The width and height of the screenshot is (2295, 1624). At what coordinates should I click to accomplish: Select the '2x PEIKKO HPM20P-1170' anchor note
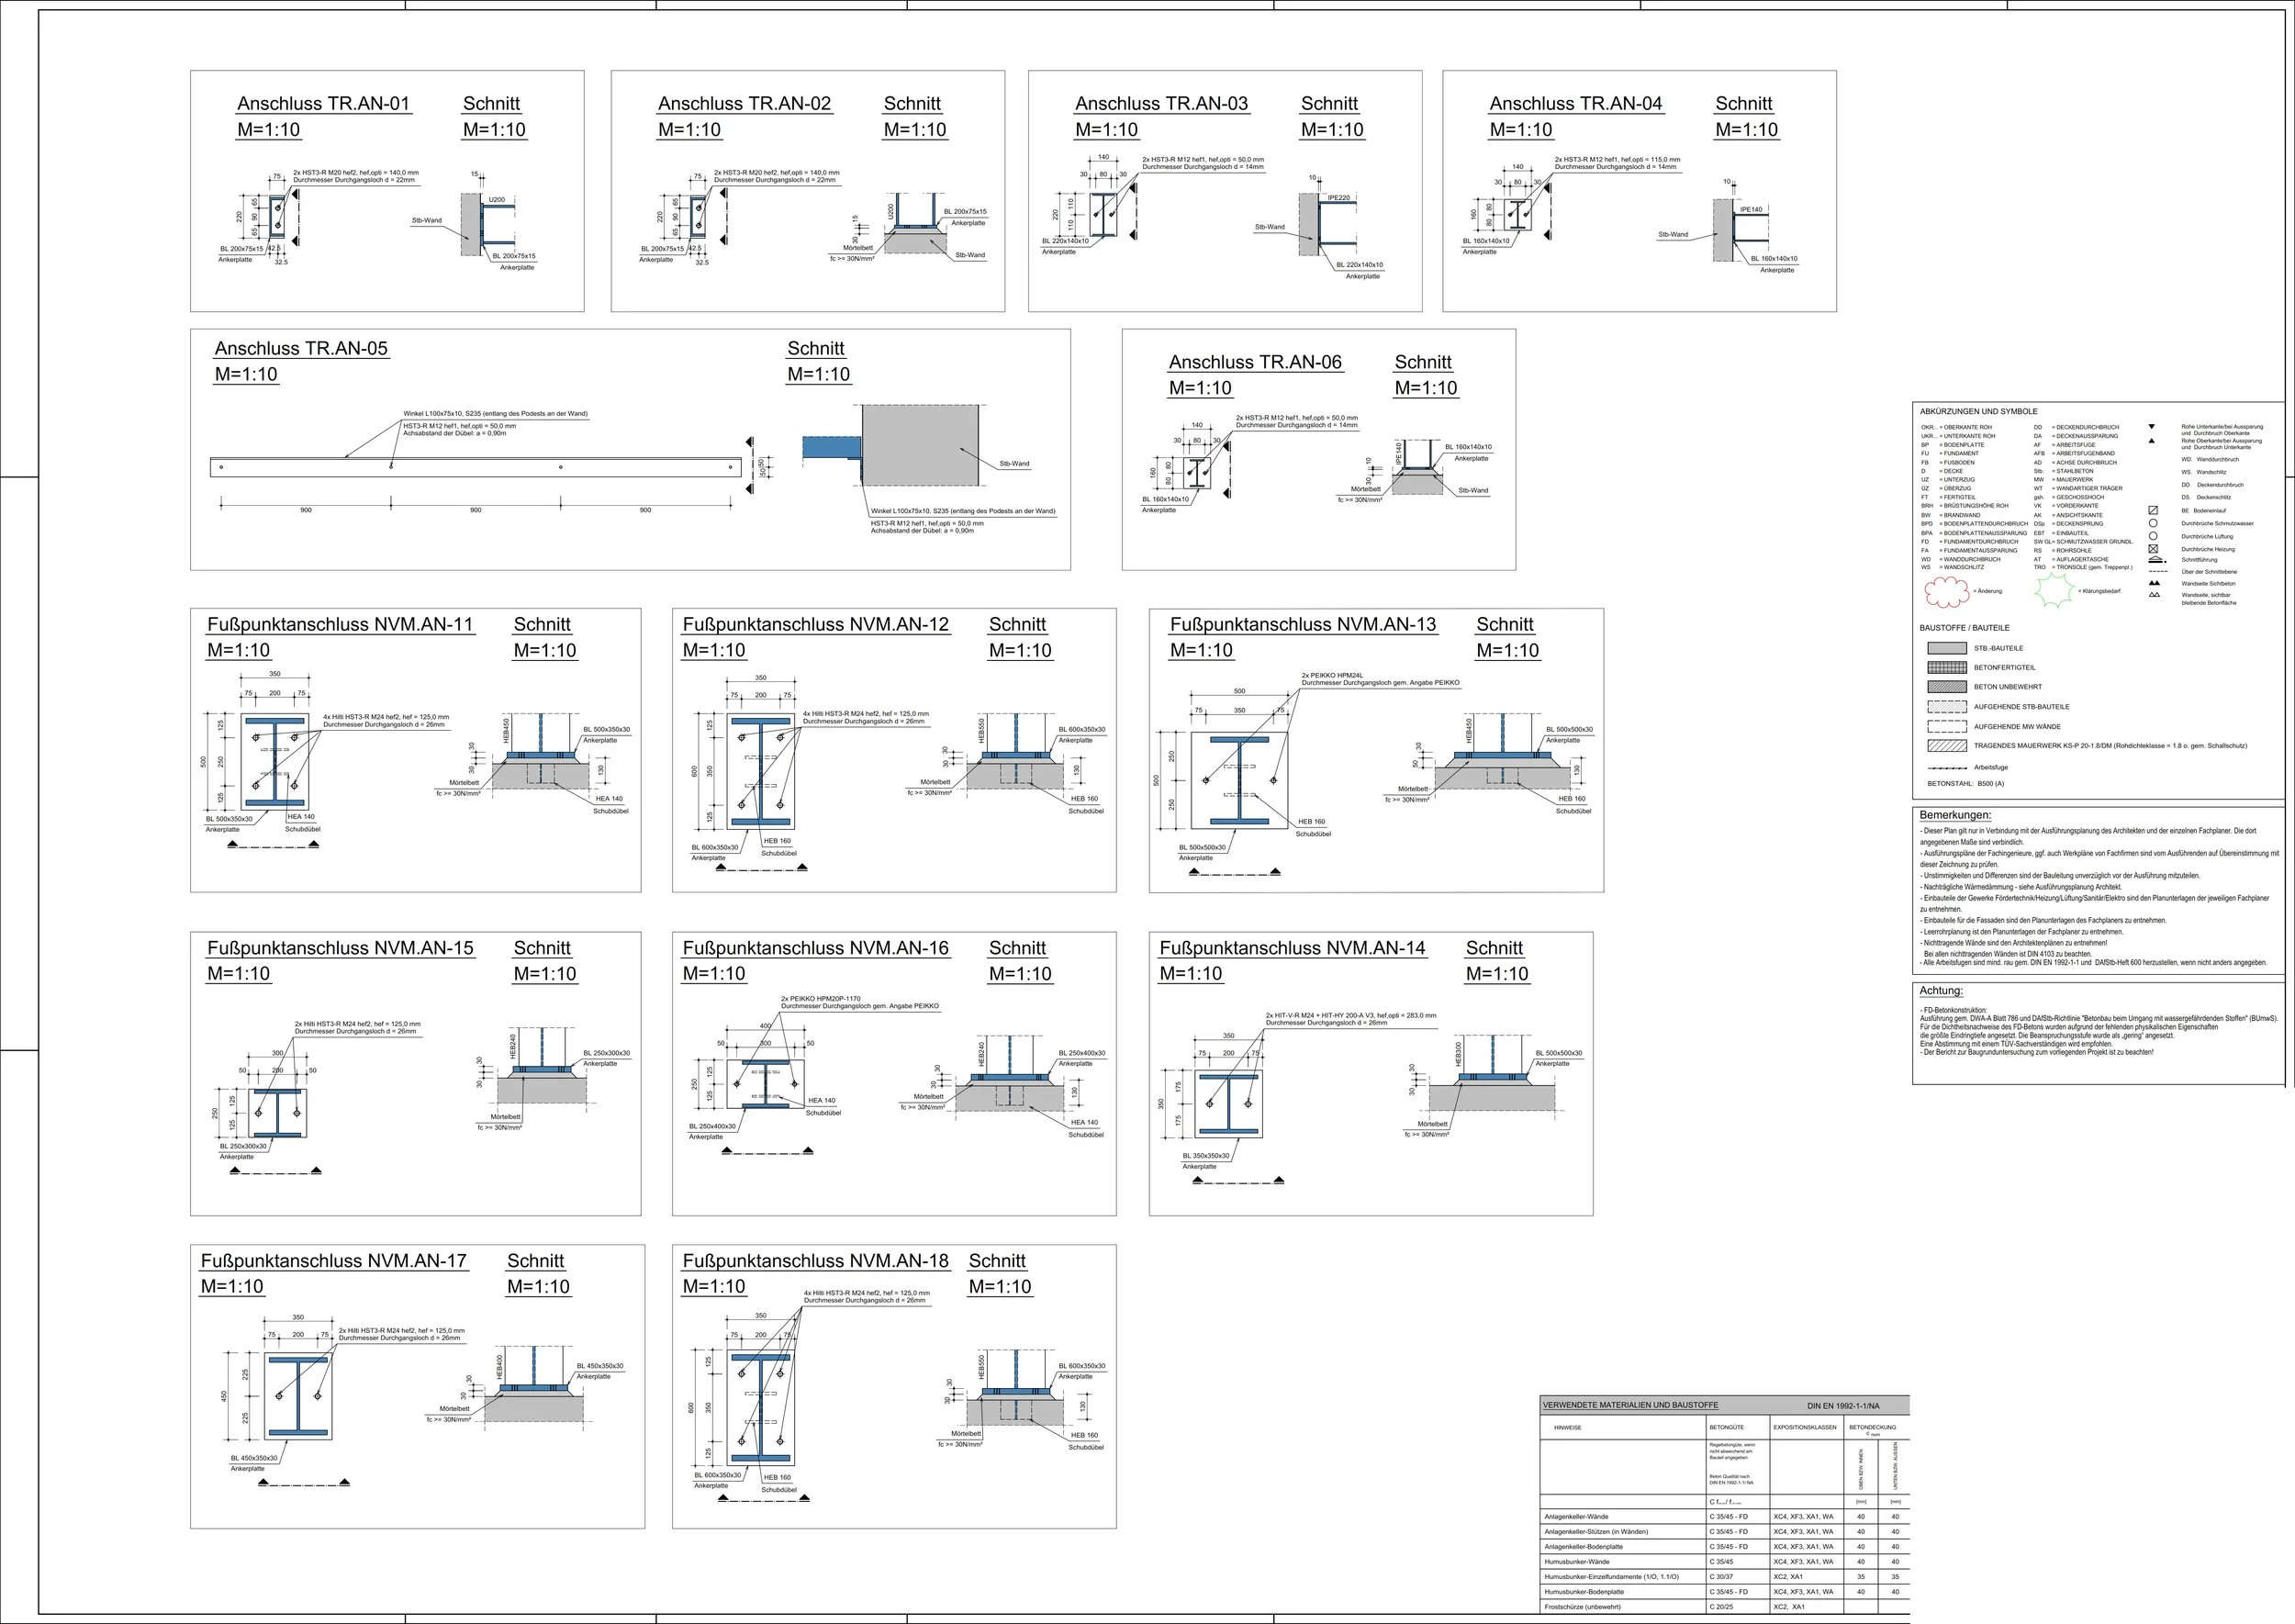tap(821, 999)
